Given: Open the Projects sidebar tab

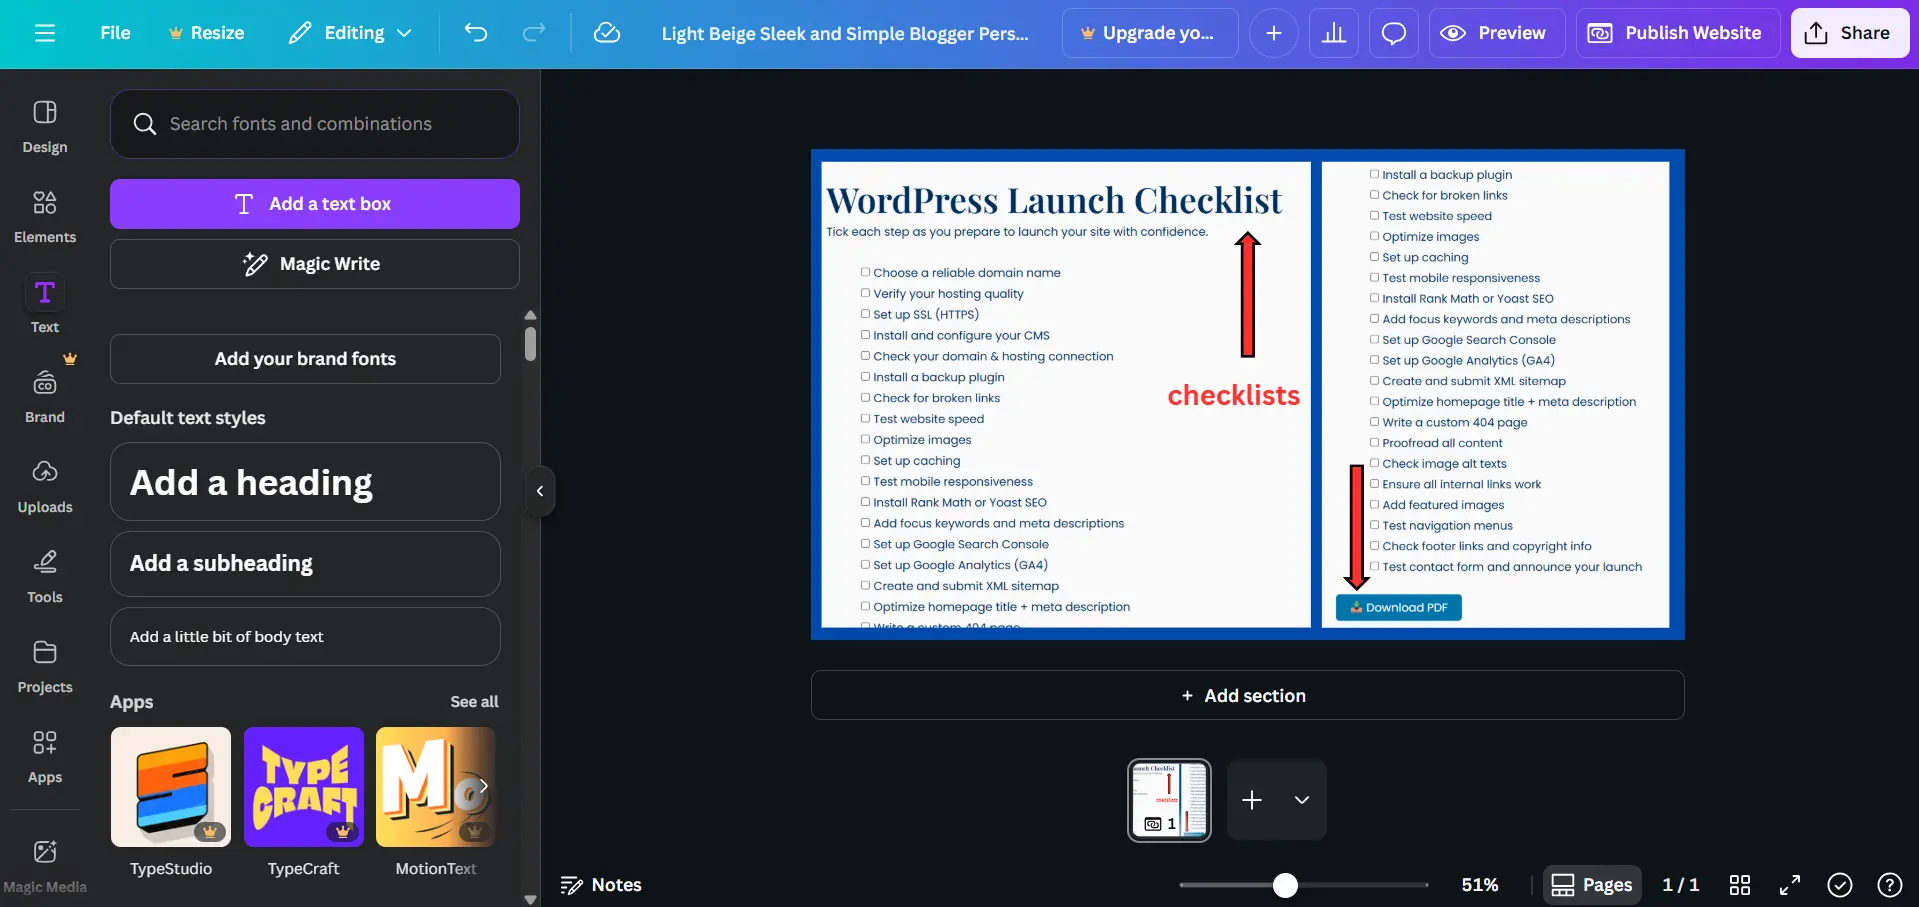Looking at the screenshot, I should point(45,667).
